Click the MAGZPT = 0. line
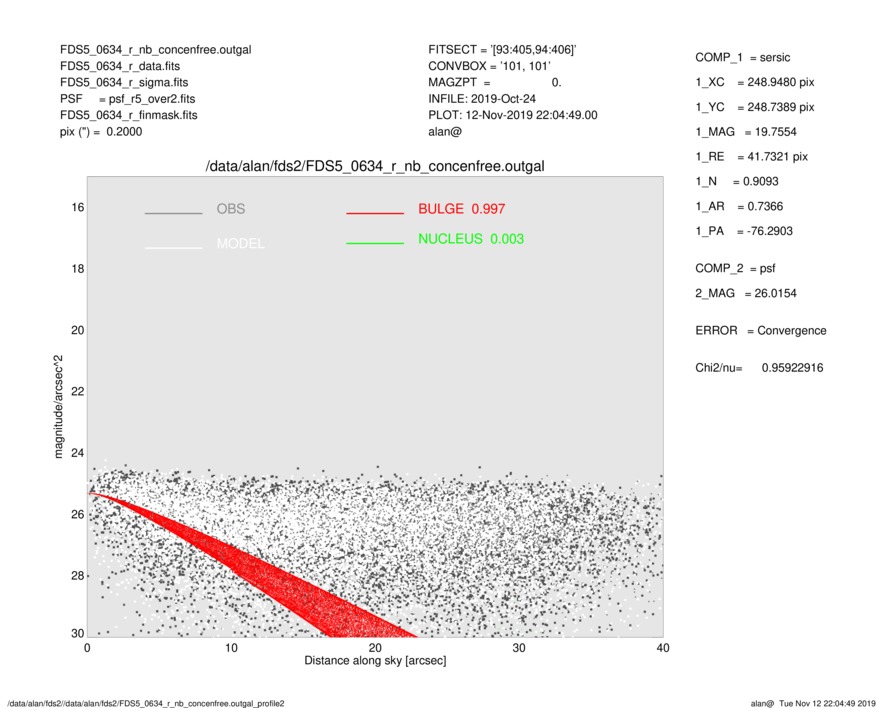The image size is (885, 708). coord(495,82)
